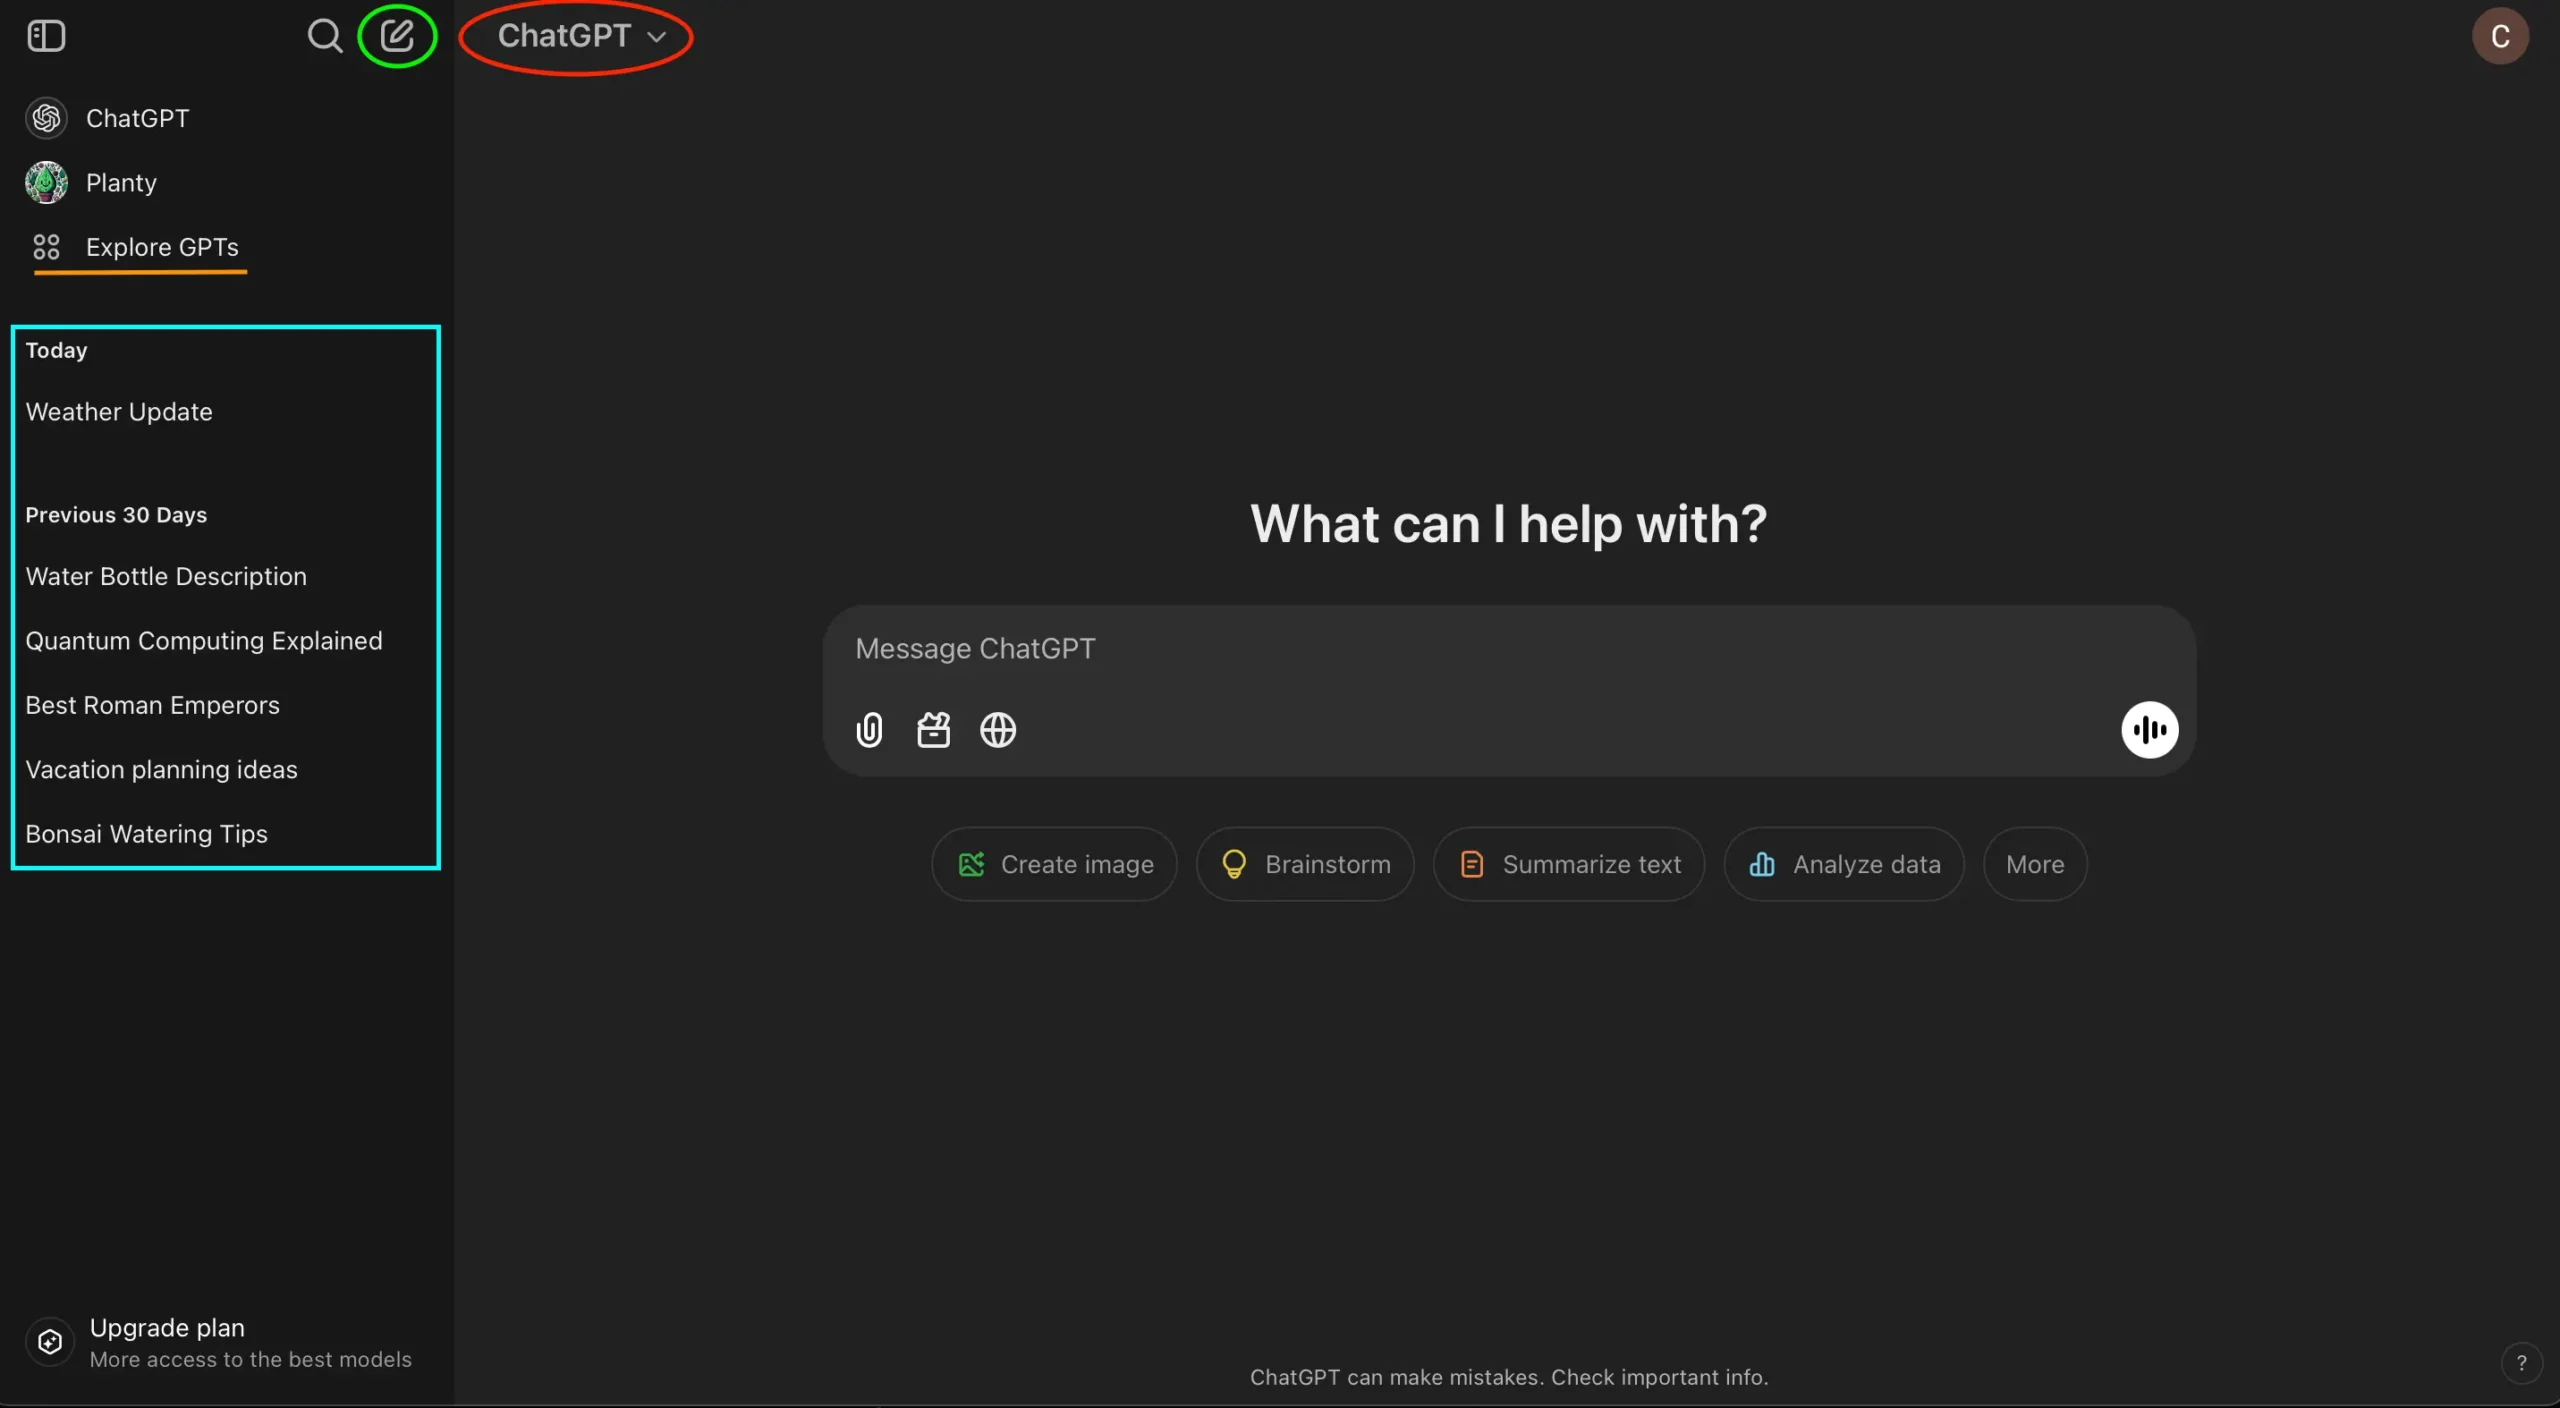Open the help question mark icon
The width and height of the screenshot is (2560, 1408).
coord(2521,1362)
